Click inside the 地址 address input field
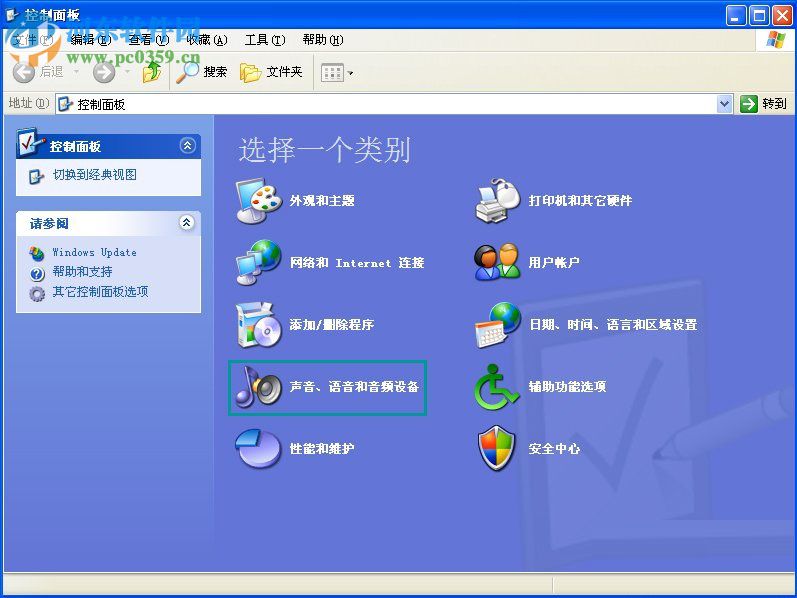The image size is (797, 598). (393, 104)
